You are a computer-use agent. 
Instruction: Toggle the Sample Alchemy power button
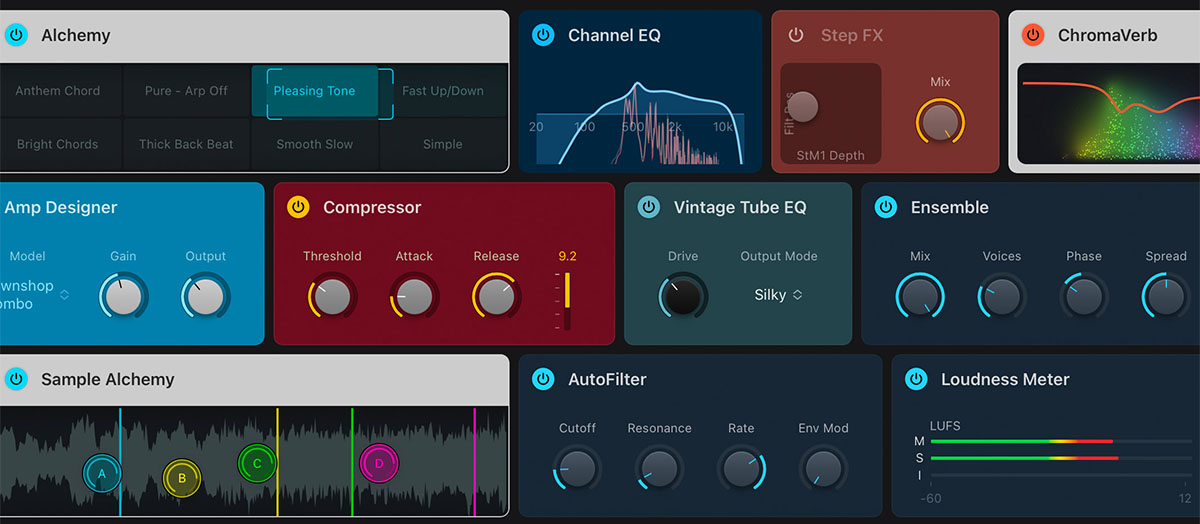point(16,379)
